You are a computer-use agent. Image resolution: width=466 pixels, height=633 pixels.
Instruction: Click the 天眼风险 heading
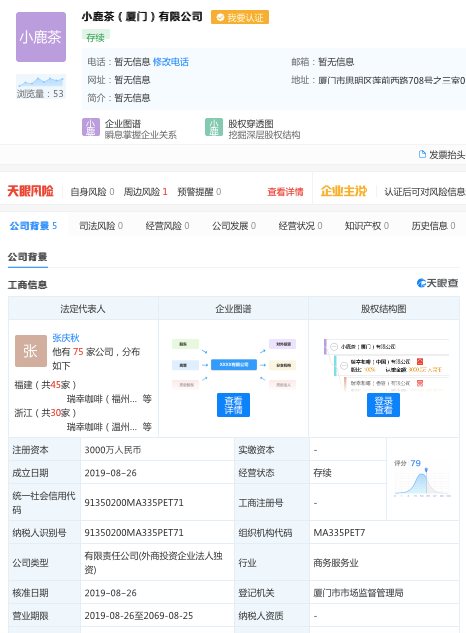pyautogui.click(x=31, y=191)
